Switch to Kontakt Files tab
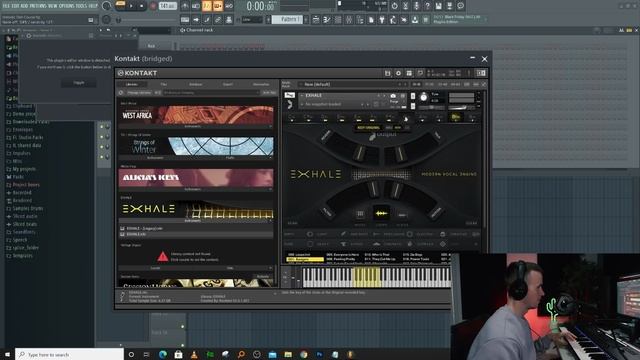The image size is (640, 360). tap(164, 84)
